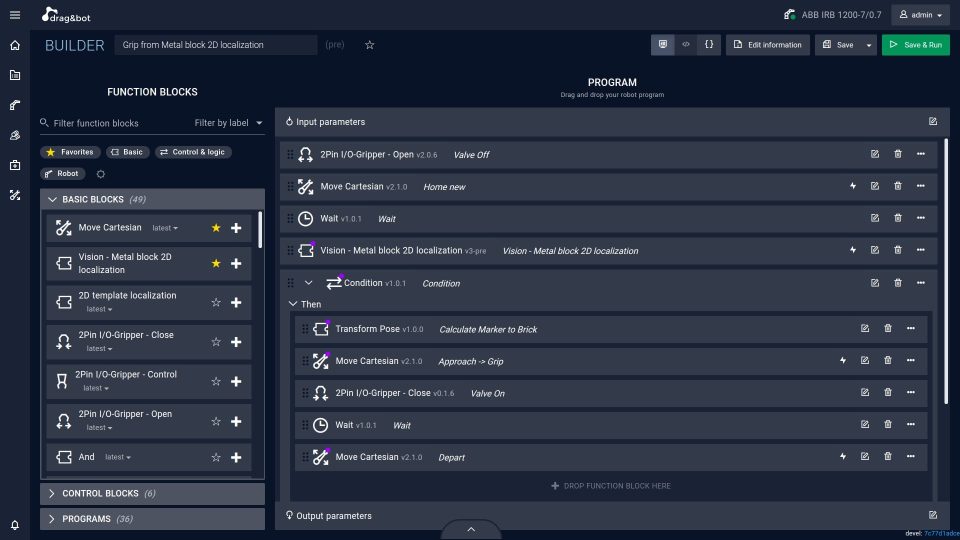
Task: Click the Save button
Action: 838,45
